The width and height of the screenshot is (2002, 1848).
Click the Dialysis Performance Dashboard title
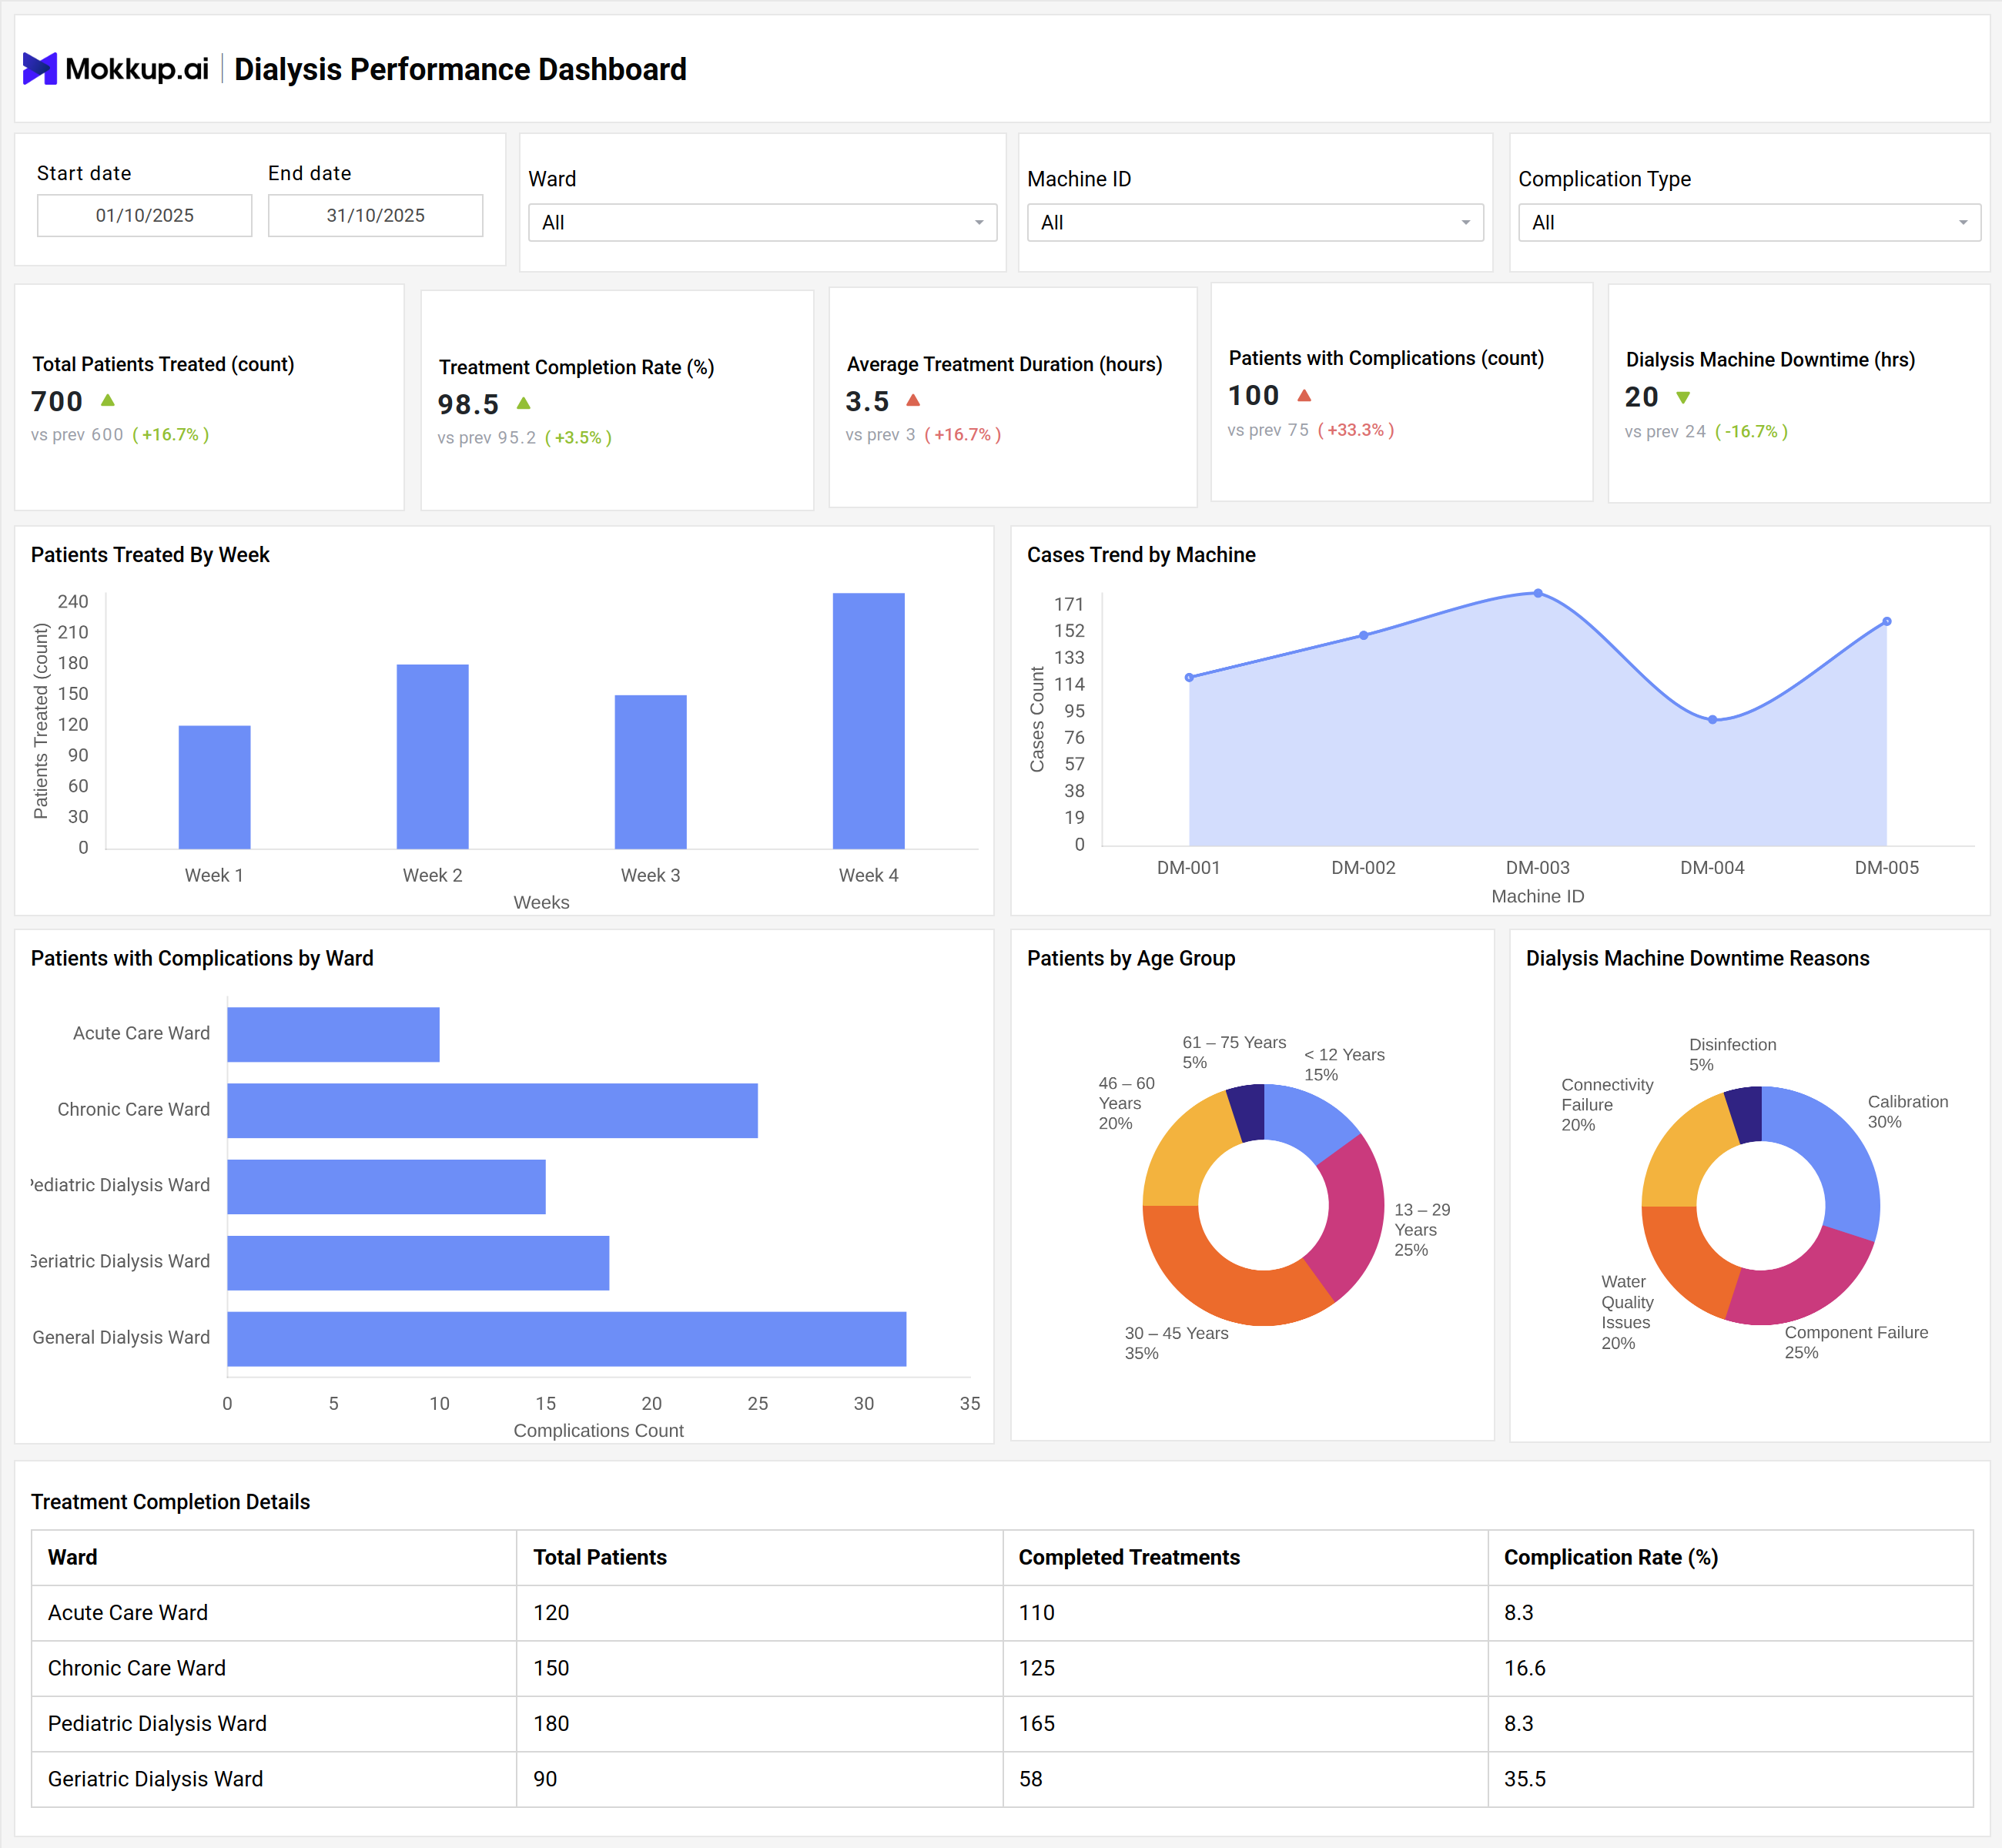(x=460, y=69)
